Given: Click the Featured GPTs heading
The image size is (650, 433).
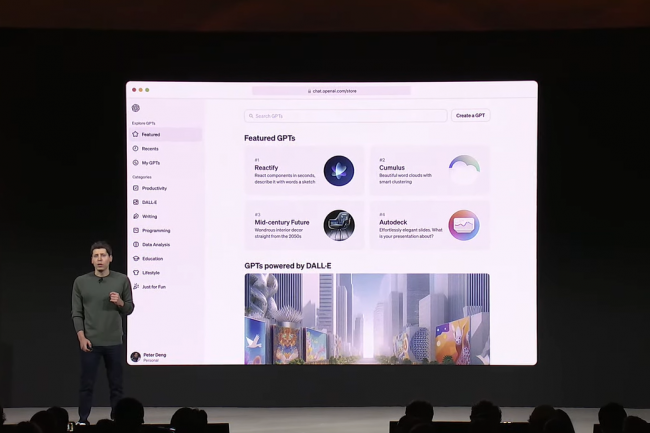Looking at the screenshot, I should (269, 138).
